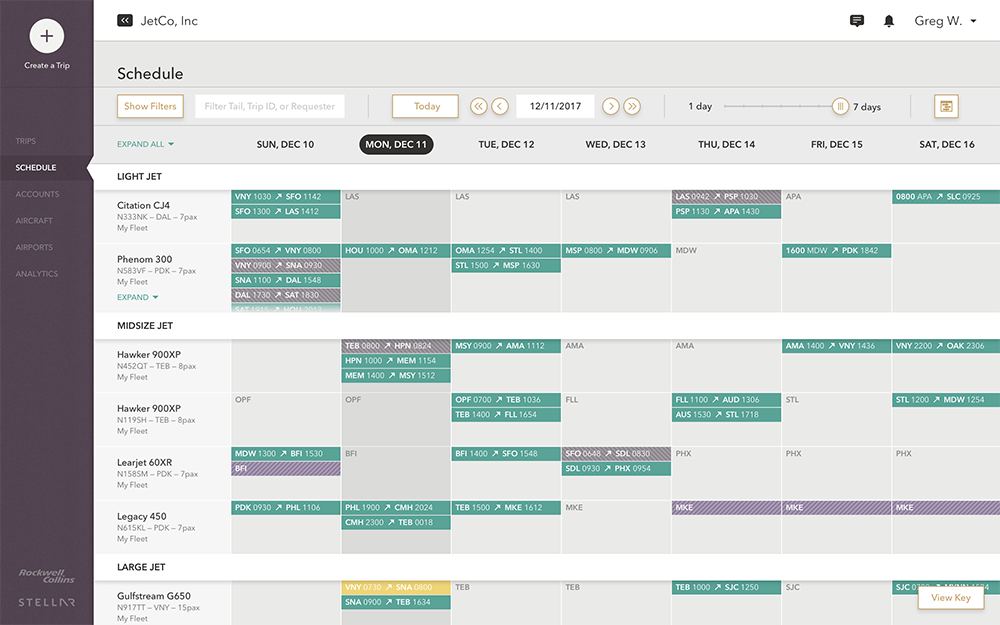This screenshot has width=1000, height=625.
Task: Click the Today button
Action: tap(425, 106)
